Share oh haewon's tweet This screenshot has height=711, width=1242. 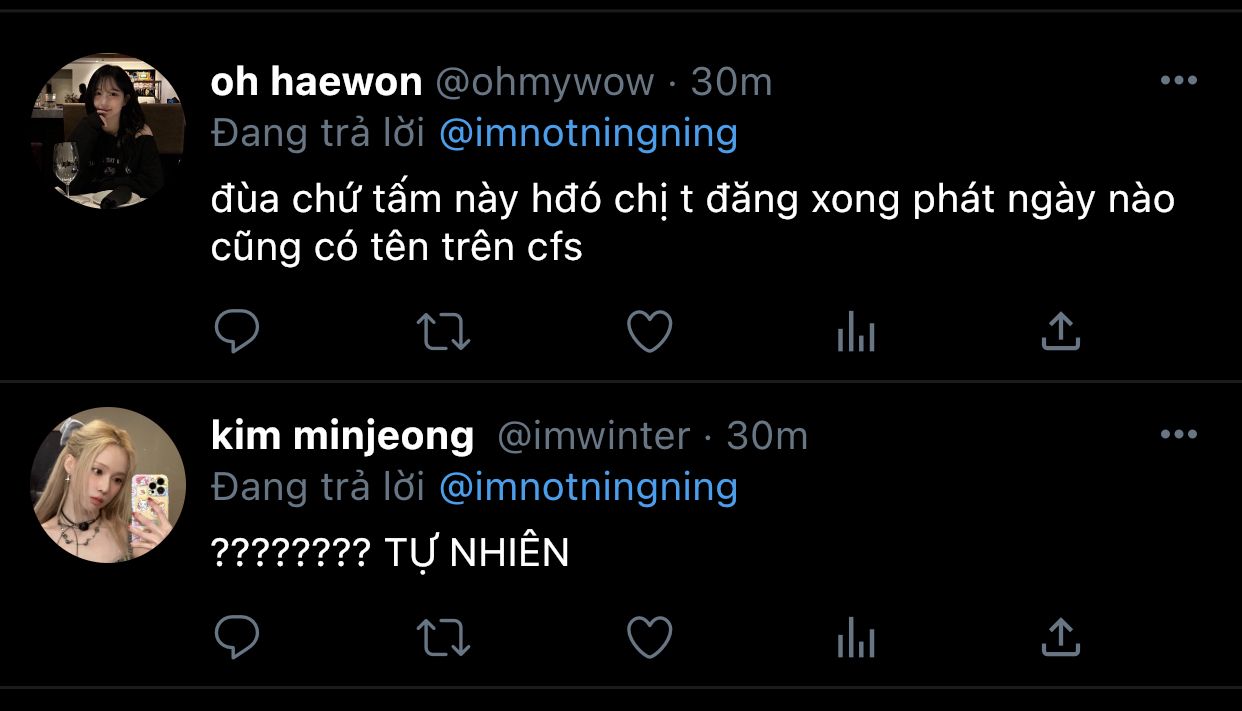tap(1061, 331)
